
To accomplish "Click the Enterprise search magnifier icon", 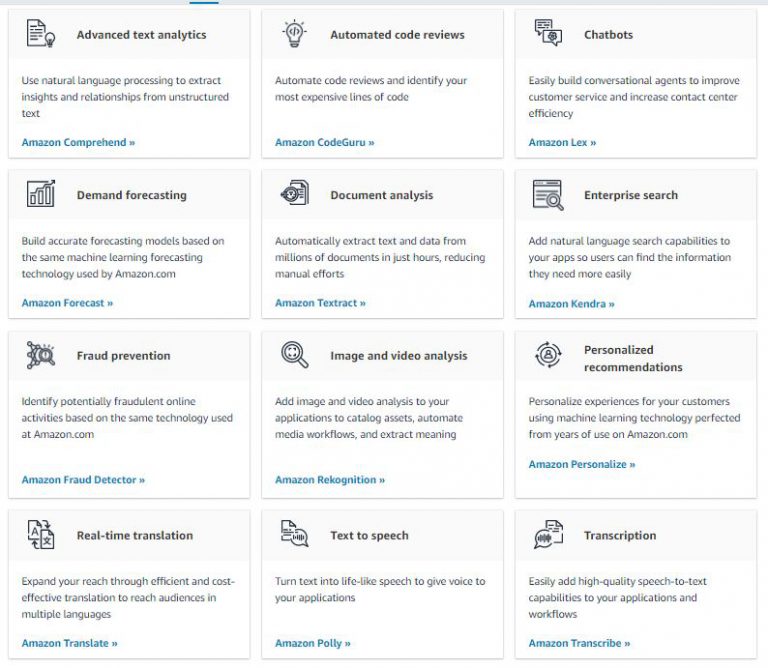I will [x=548, y=194].
